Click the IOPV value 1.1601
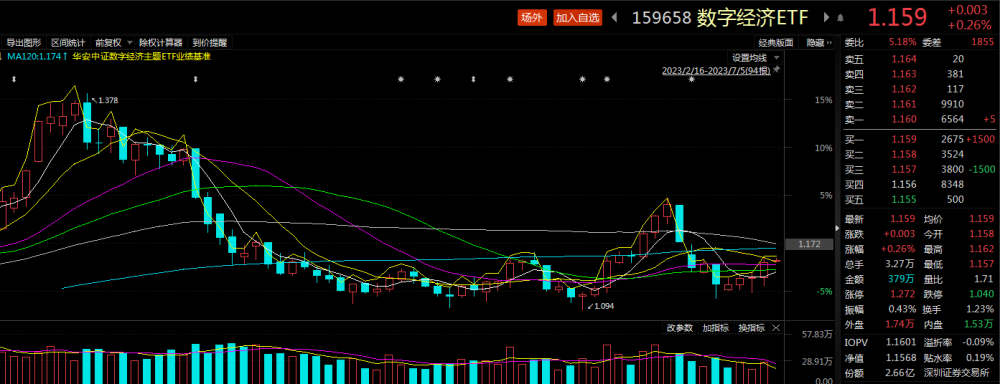This screenshot has height=384, width=1000. (900, 343)
